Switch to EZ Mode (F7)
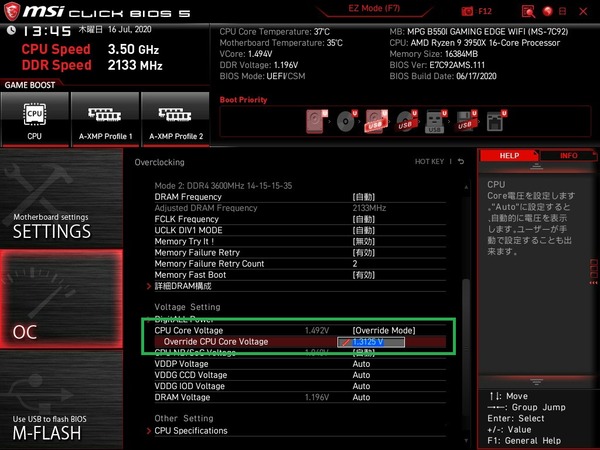The height and width of the screenshot is (450, 600). point(374,8)
